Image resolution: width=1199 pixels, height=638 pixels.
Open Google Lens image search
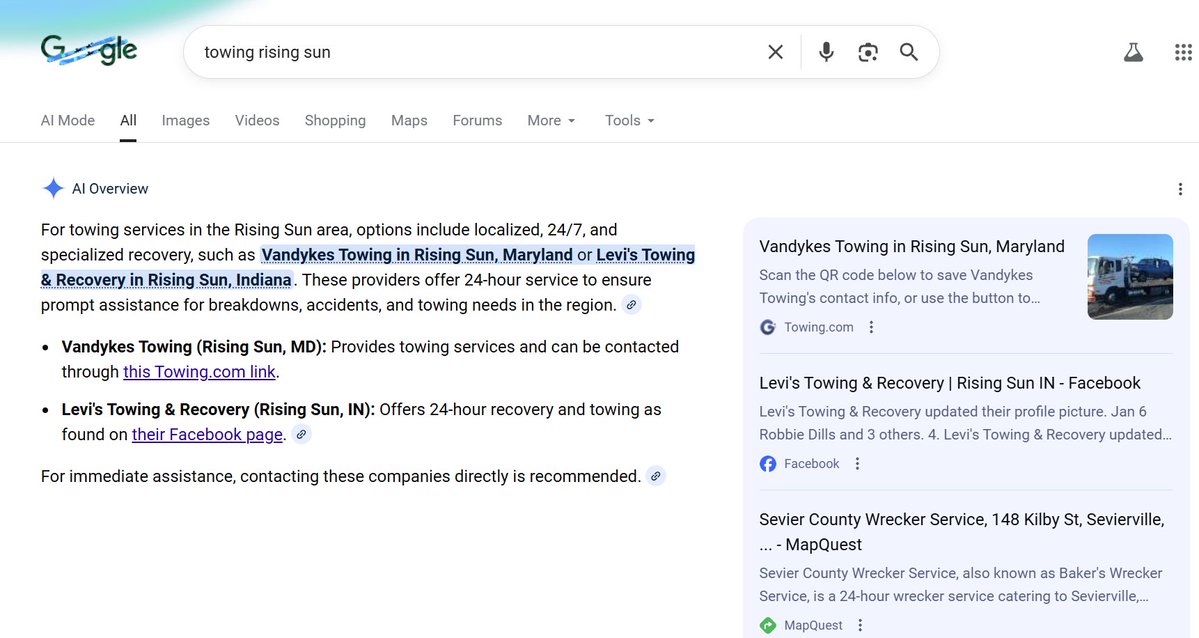867,52
